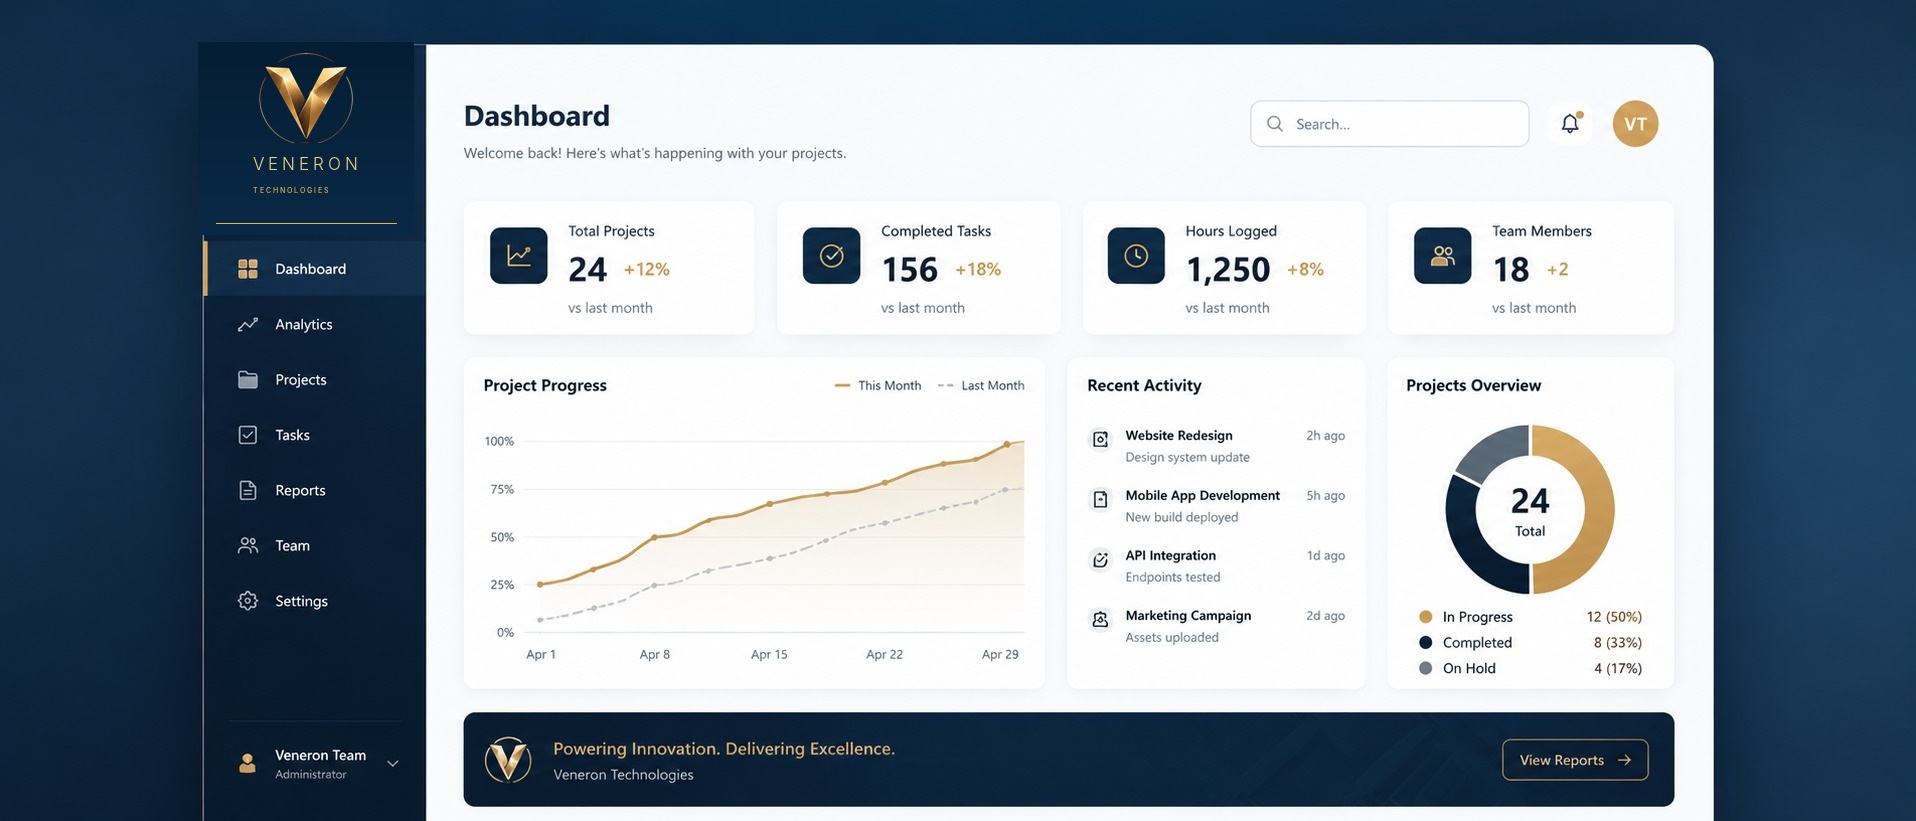The image size is (1916, 821).
Task: Expand the Veneron Team account chevron
Action: tap(393, 763)
